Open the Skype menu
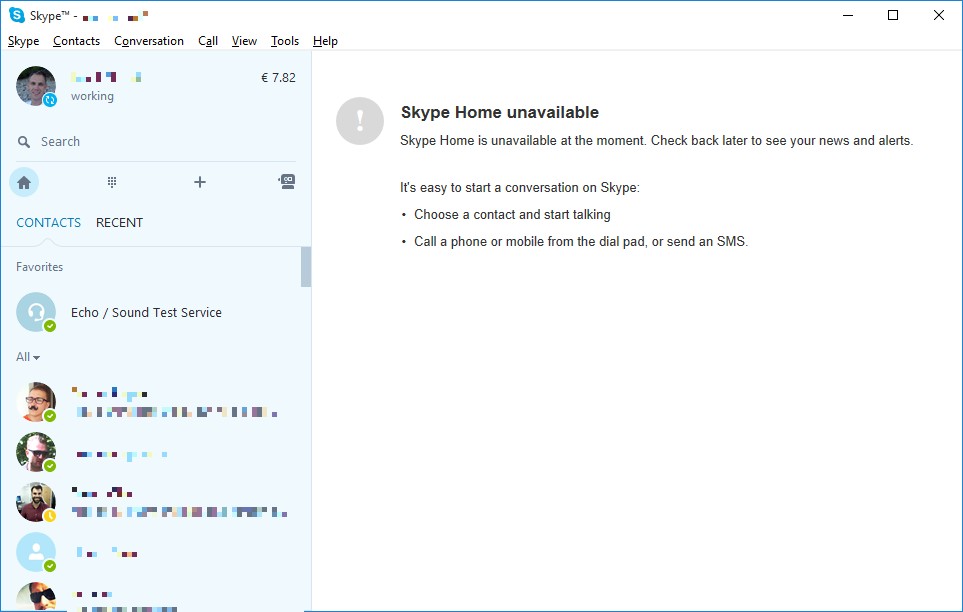 (x=23, y=41)
